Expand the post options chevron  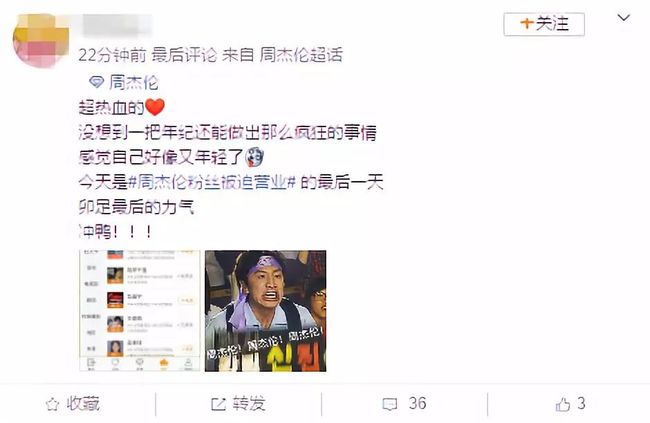[x=623, y=18]
